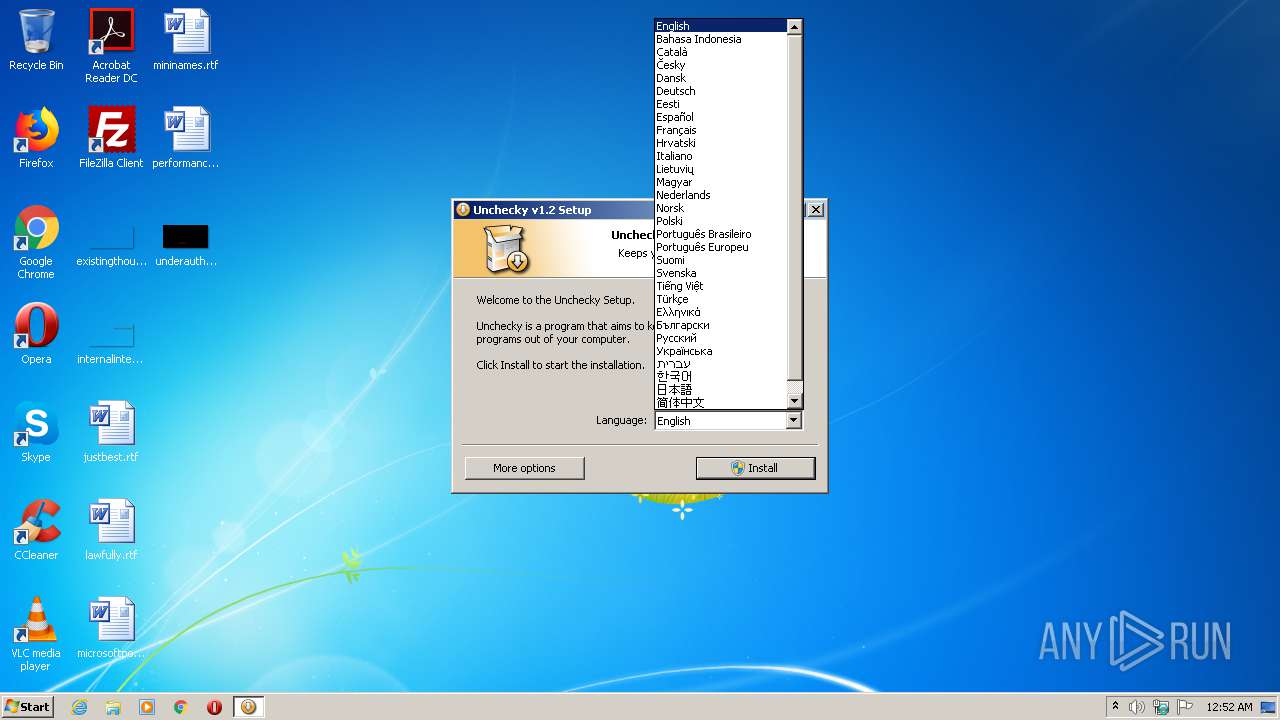
Task: Close the Unchecky Setup window
Action: pyautogui.click(x=816, y=209)
